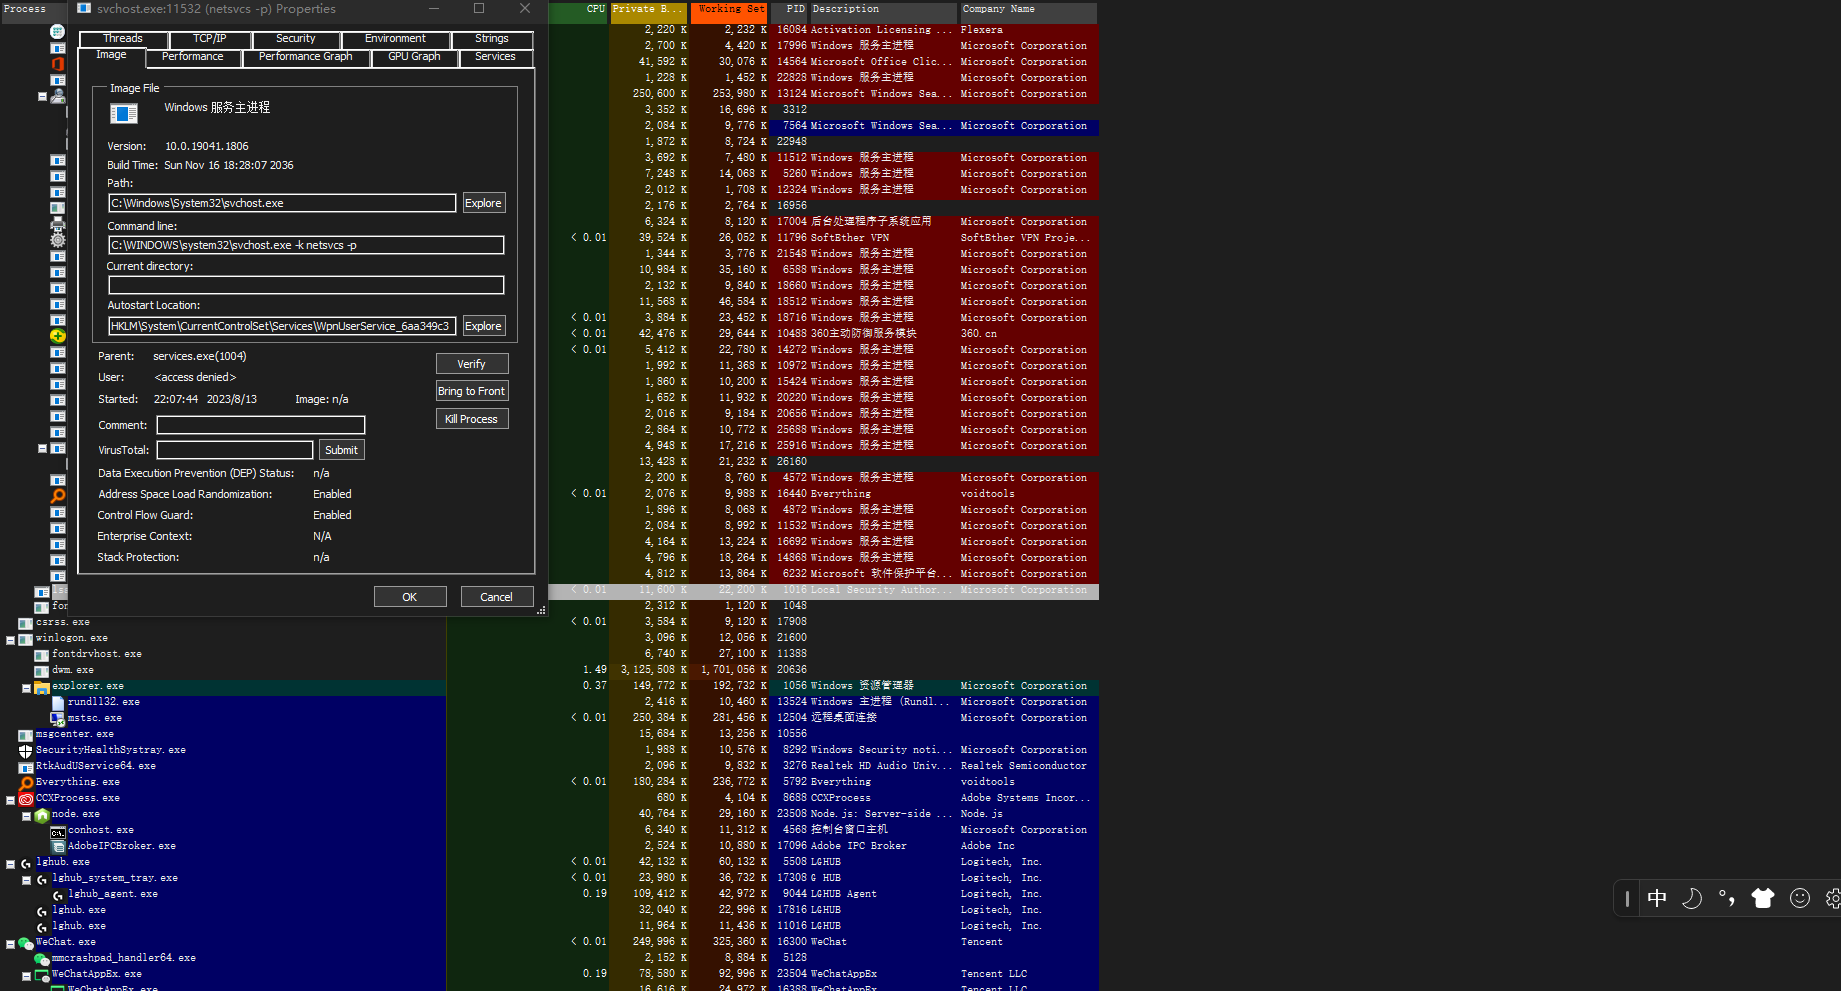Viewport: 1841px width, 991px height.
Task: Switch to the TCP/IP tab
Action: 210,38
